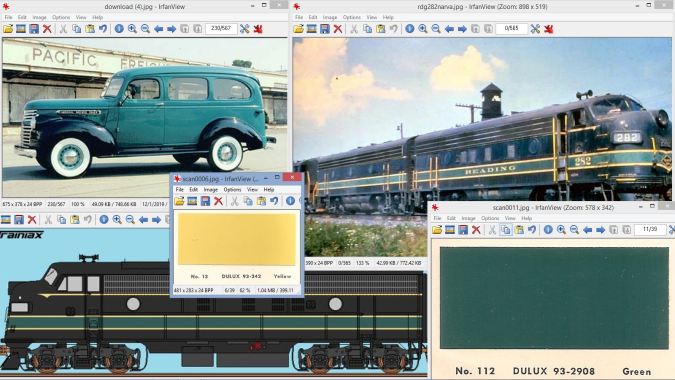Delete file in download (4).jpg window
This screenshot has height=380, width=675.
click(47, 29)
